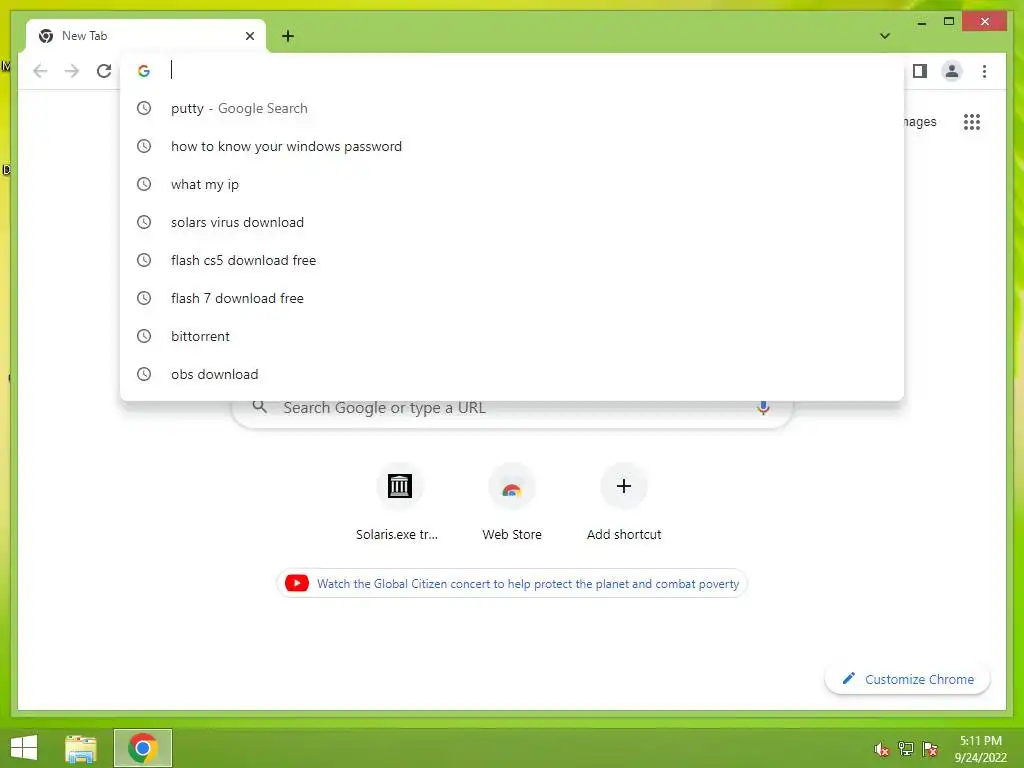Click the Action Center flag icon
Viewport: 1024px width, 768px height.
pos(929,749)
